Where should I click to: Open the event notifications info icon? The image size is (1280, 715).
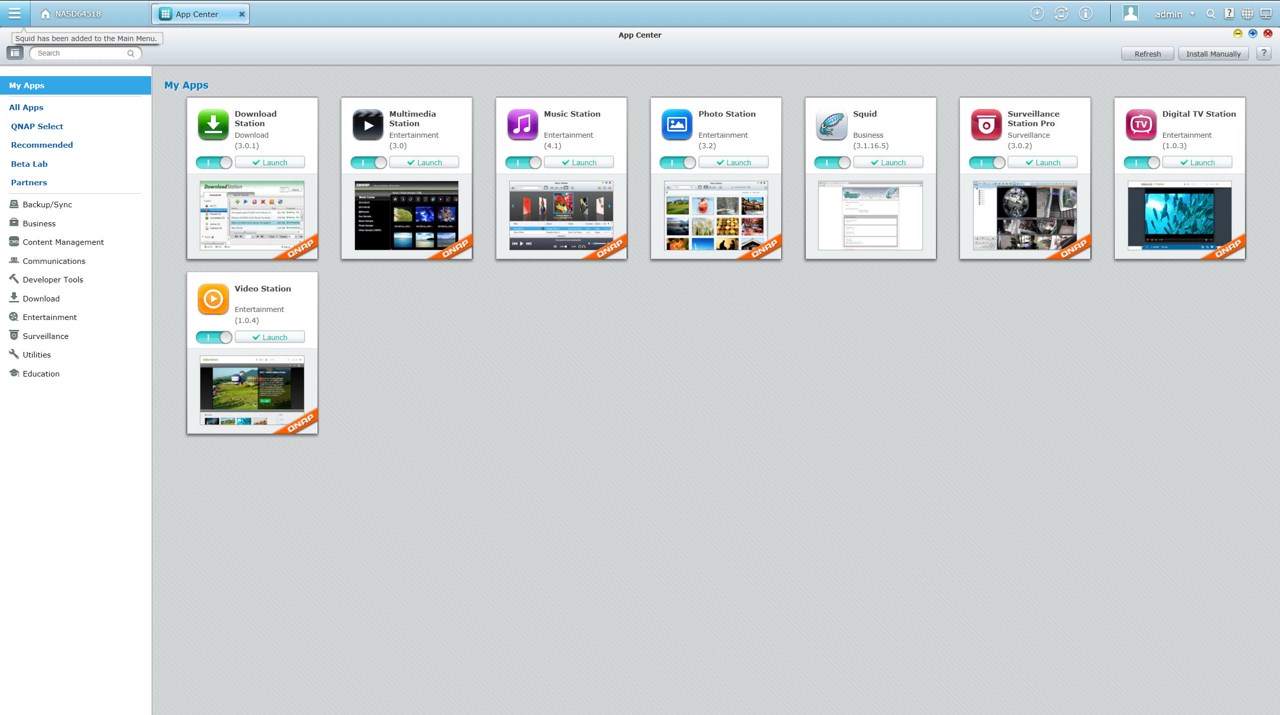(1086, 14)
